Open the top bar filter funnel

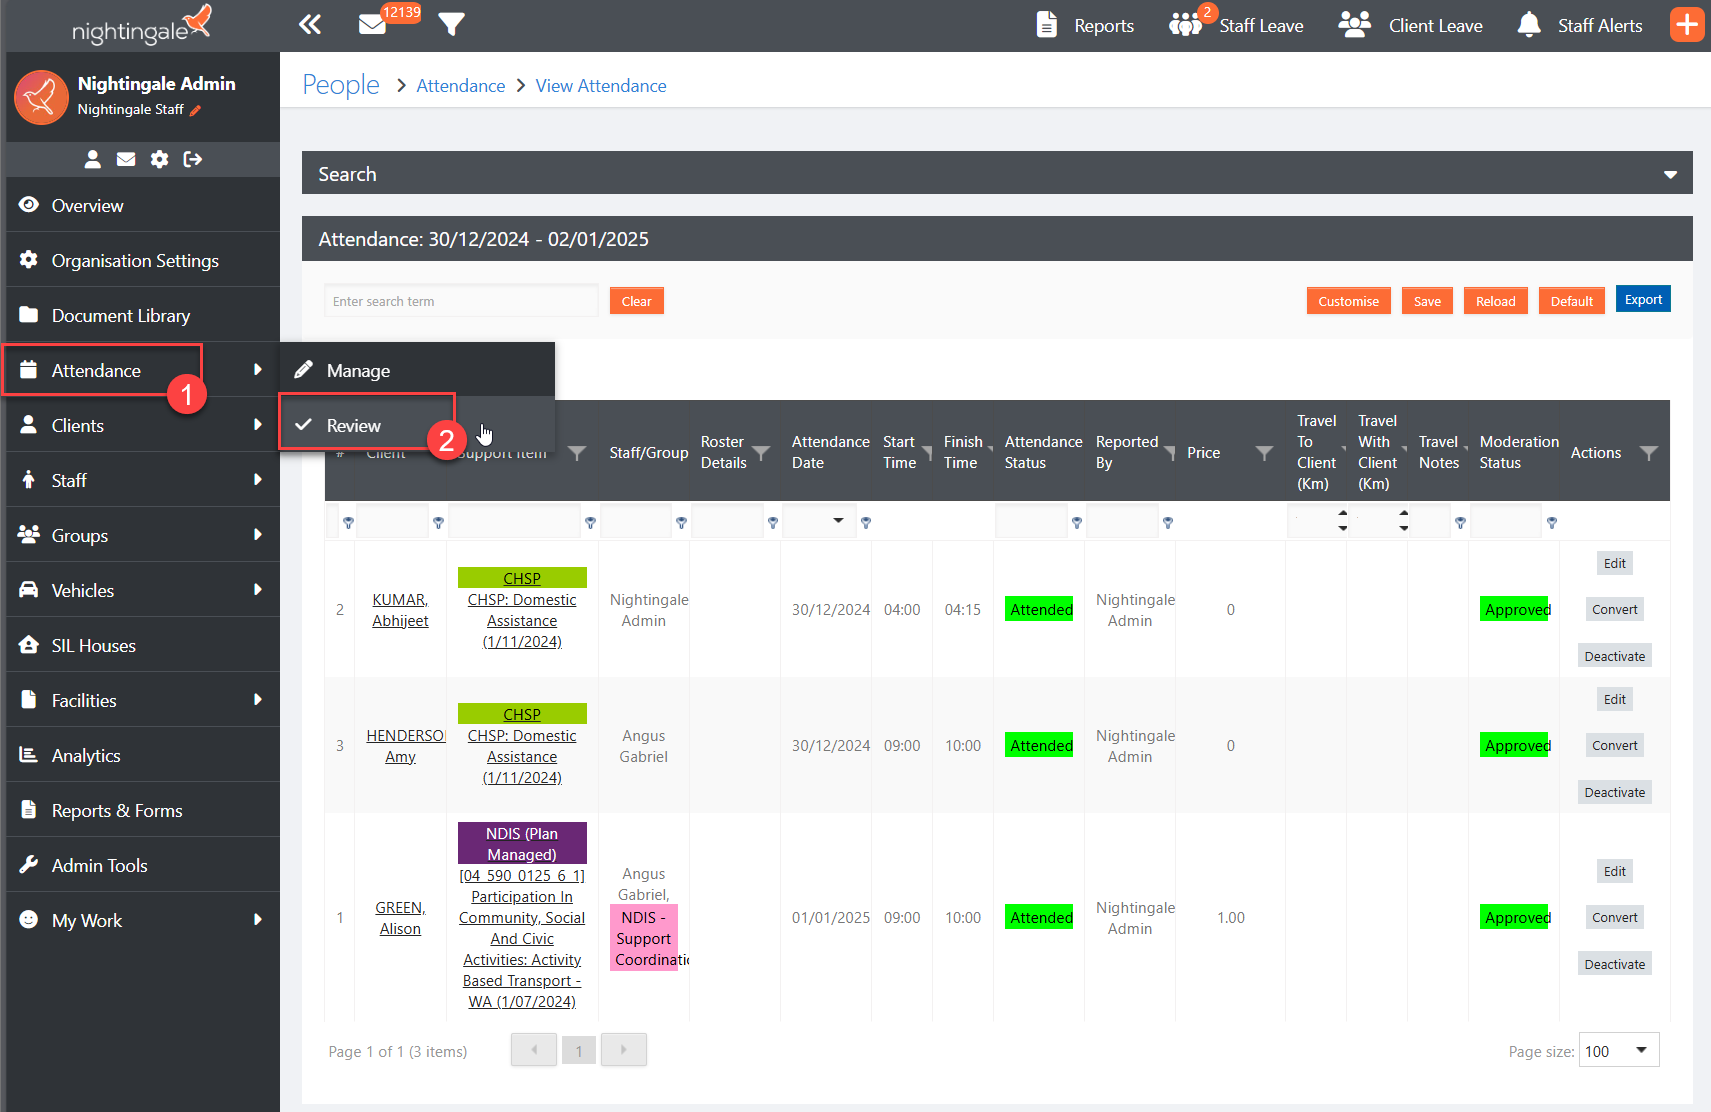tap(452, 24)
